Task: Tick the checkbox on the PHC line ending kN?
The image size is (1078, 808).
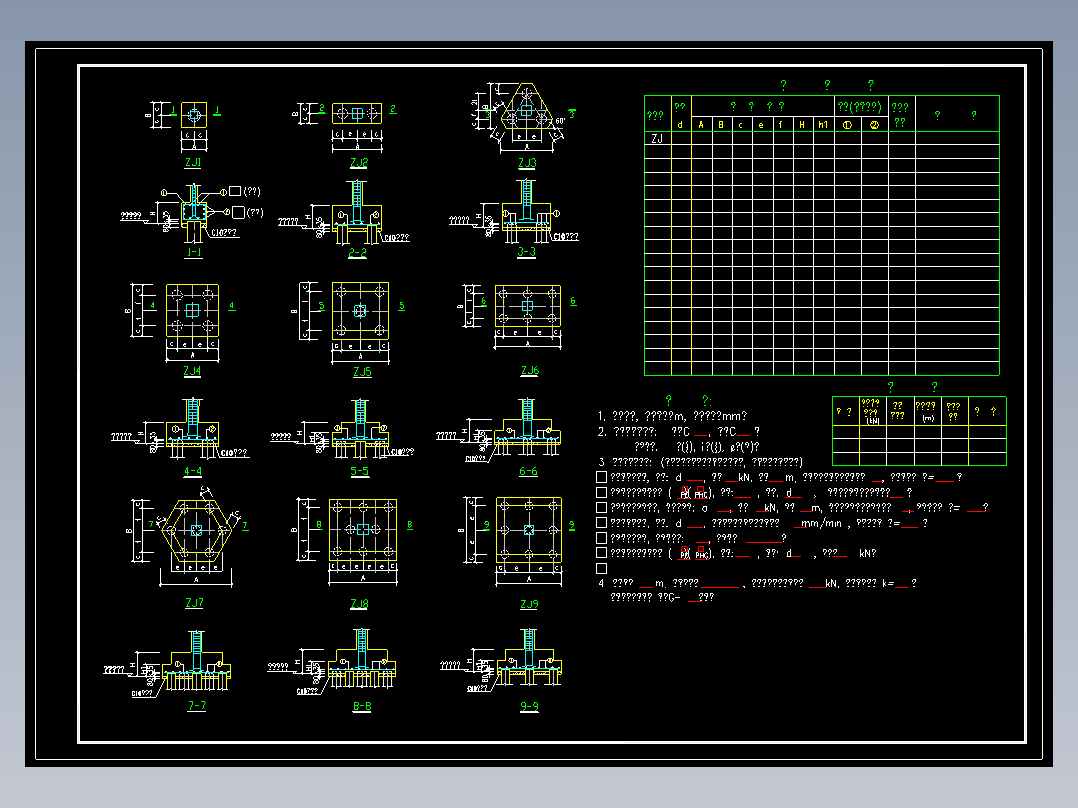Action: pos(602,553)
